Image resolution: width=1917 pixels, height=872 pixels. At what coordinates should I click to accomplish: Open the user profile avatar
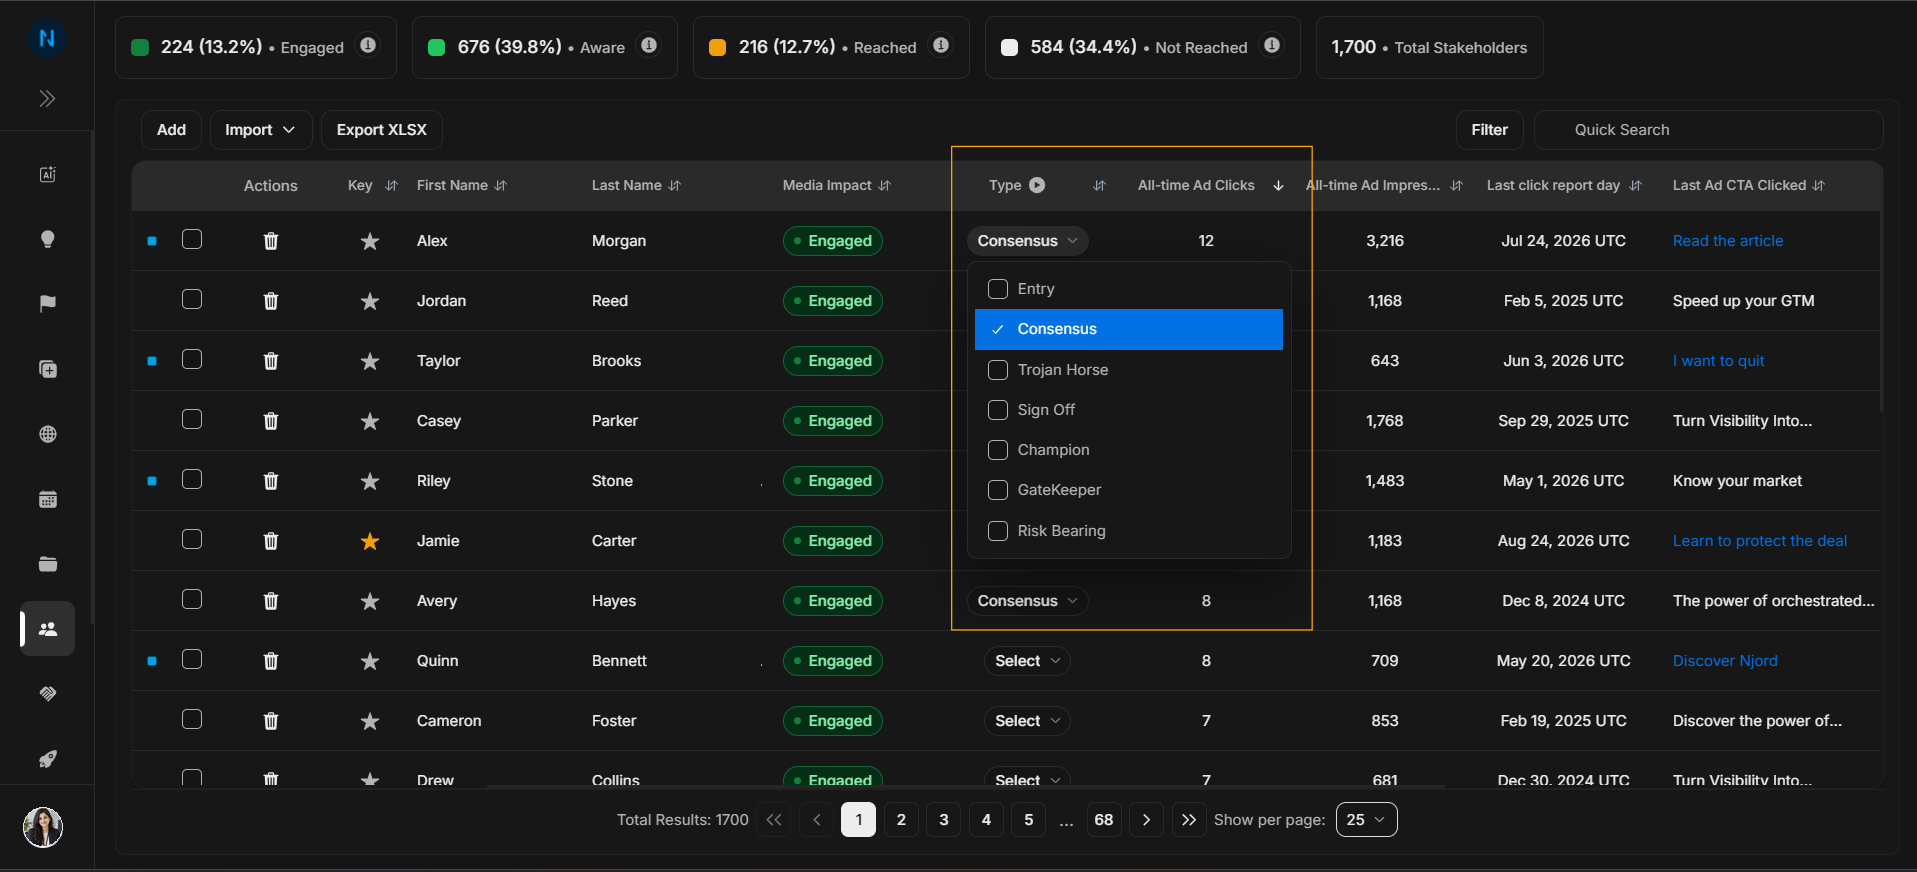pos(43,827)
